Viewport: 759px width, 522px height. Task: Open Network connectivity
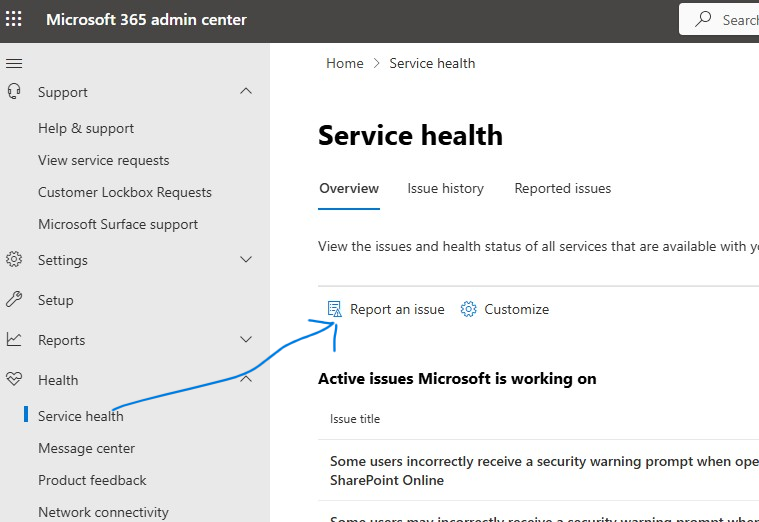(x=103, y=512)
